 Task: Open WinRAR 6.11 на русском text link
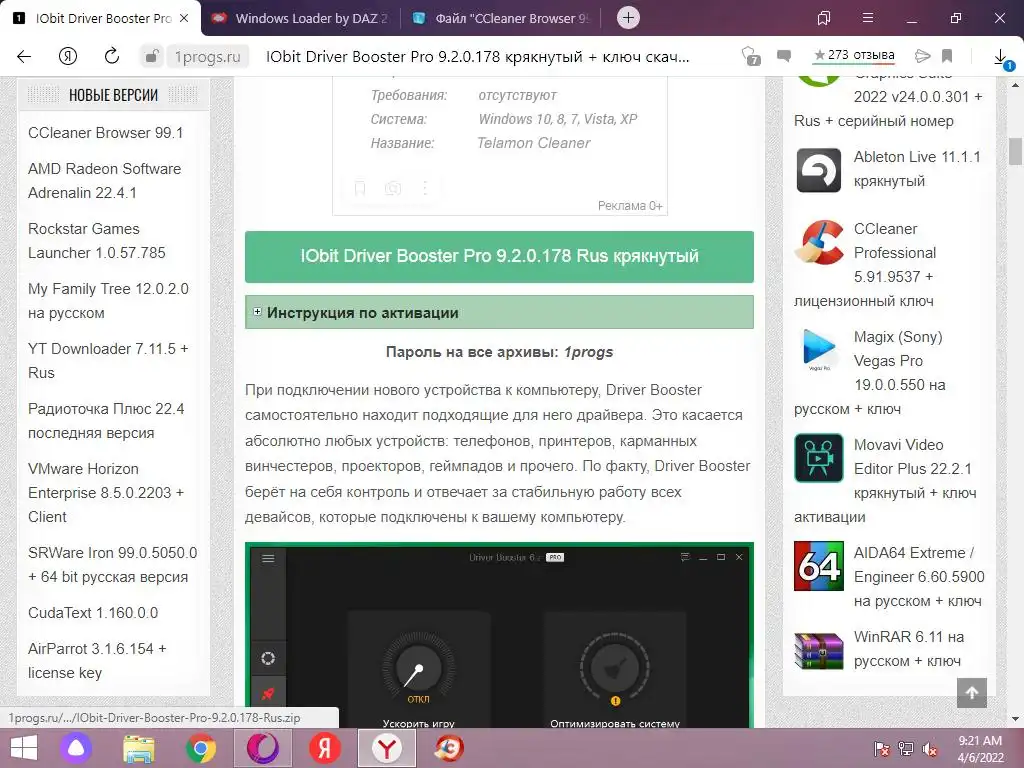(x=908, y=648)
